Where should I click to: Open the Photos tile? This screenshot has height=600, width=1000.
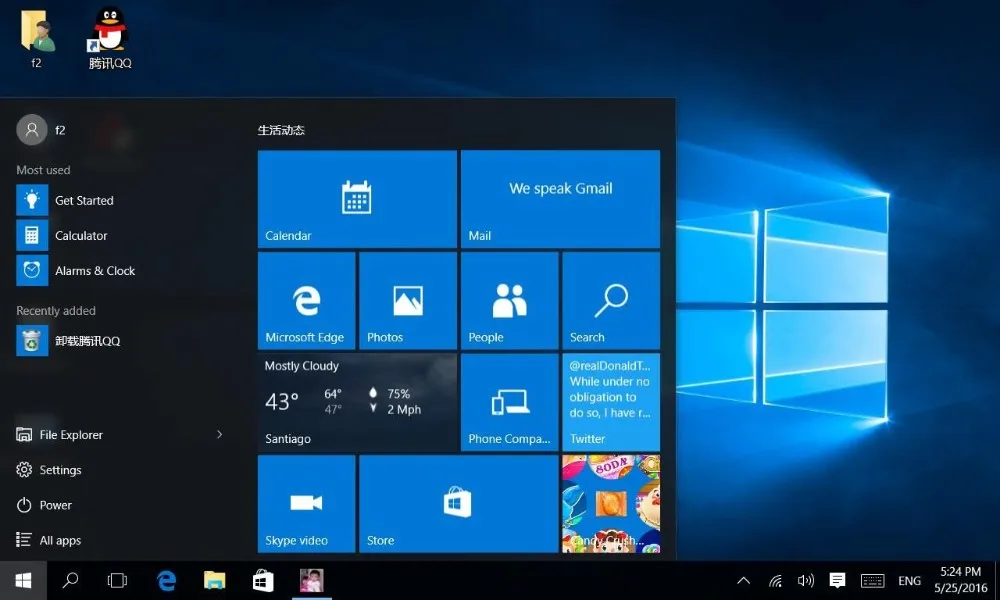tap(408, 300)
